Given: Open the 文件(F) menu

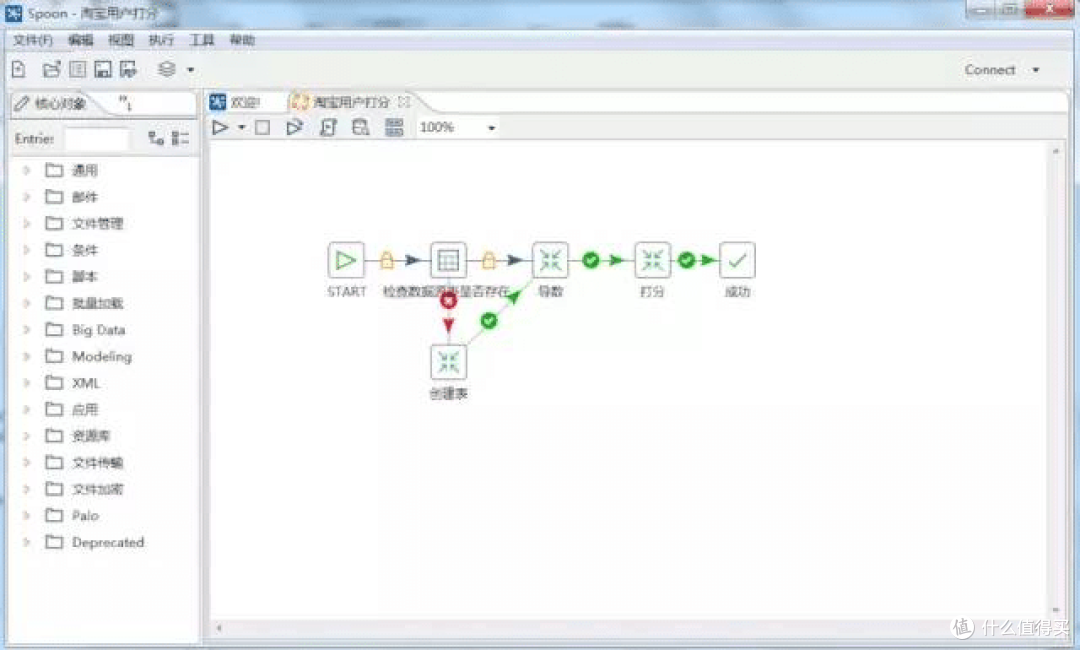Looking at the screenshot, I should (32, 40).
